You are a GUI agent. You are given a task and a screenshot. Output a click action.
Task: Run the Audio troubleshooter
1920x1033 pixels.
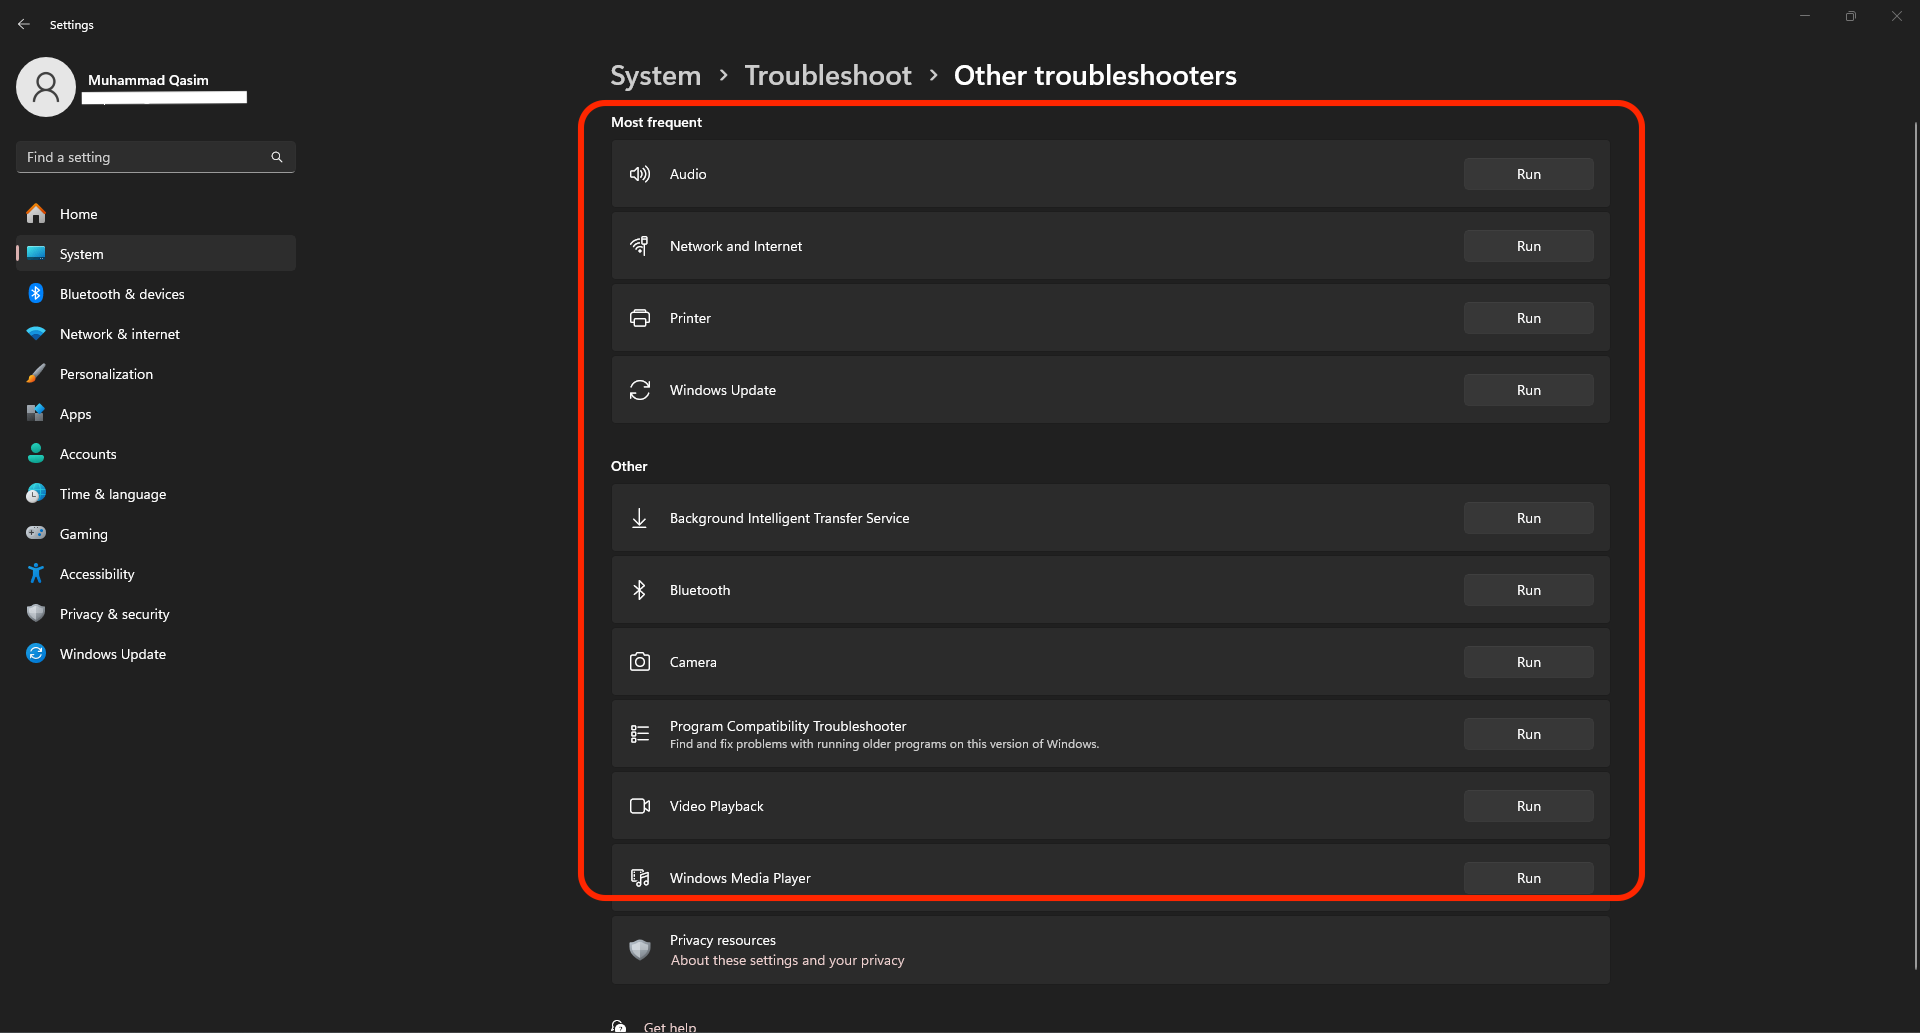[x=1528, y=174]
